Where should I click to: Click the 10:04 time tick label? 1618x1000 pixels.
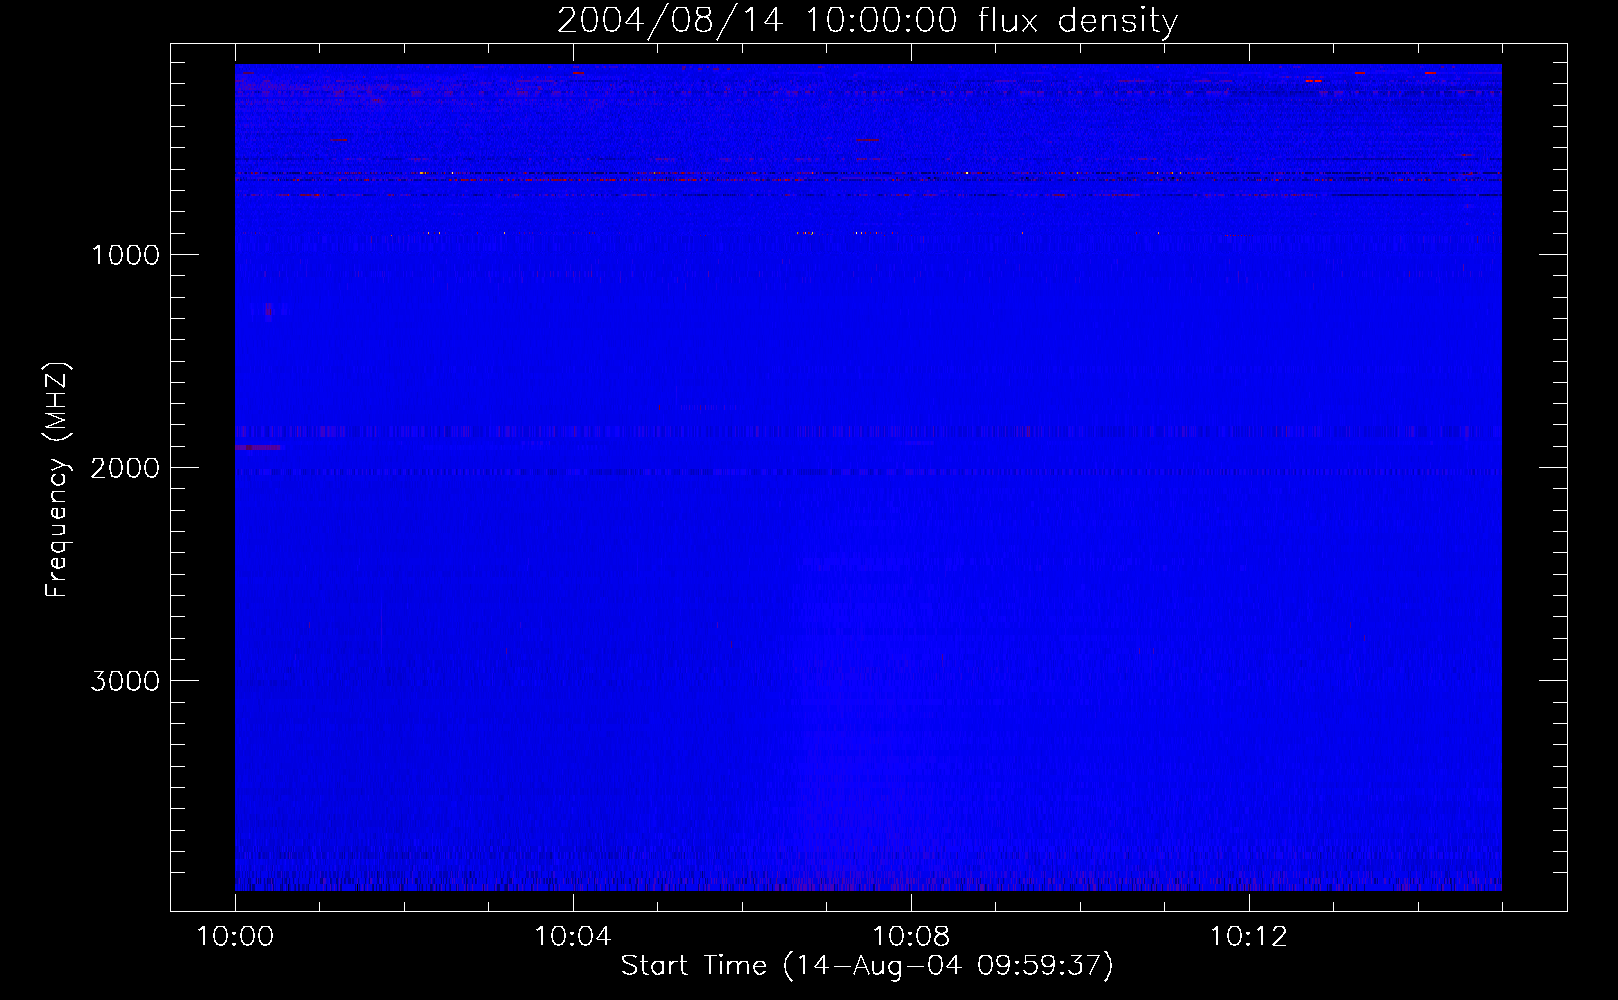tap(573, 937)
